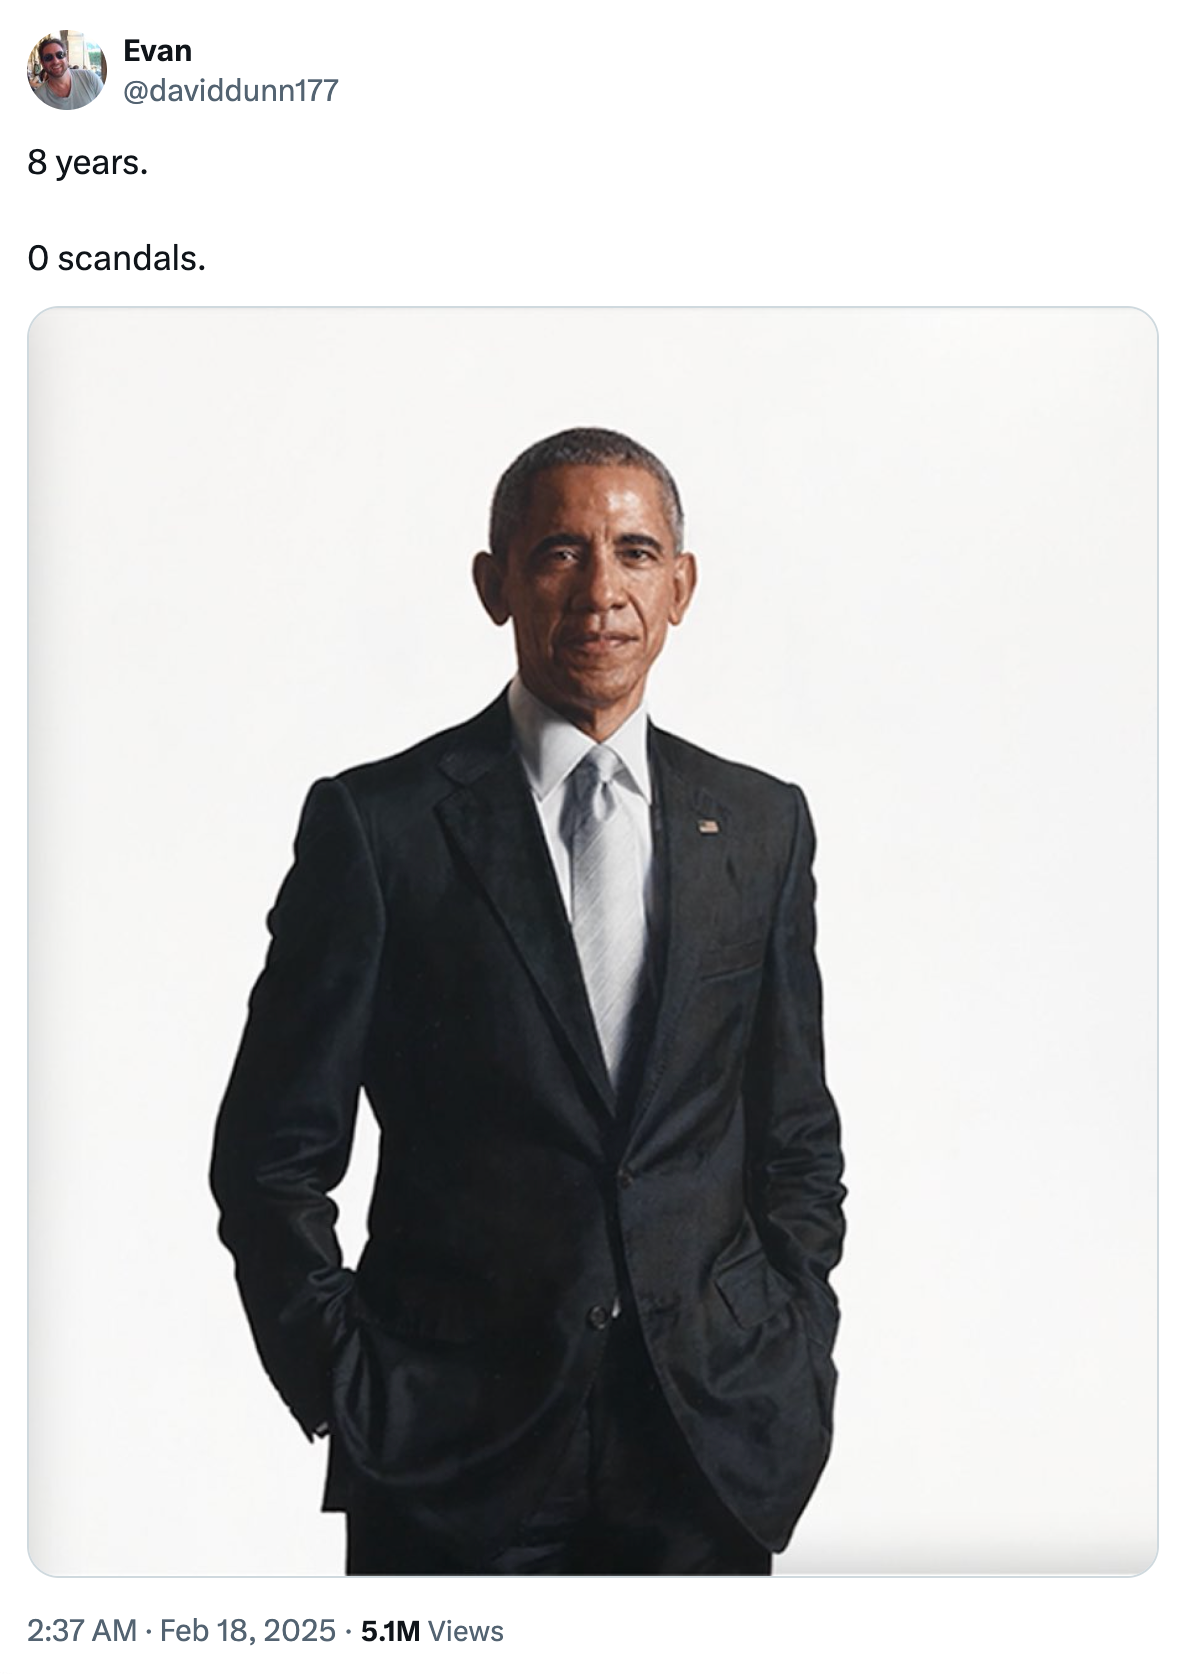Click the "8 years." text line
This screenshot has width=1190, height=1674.
(x=88, y=162)
